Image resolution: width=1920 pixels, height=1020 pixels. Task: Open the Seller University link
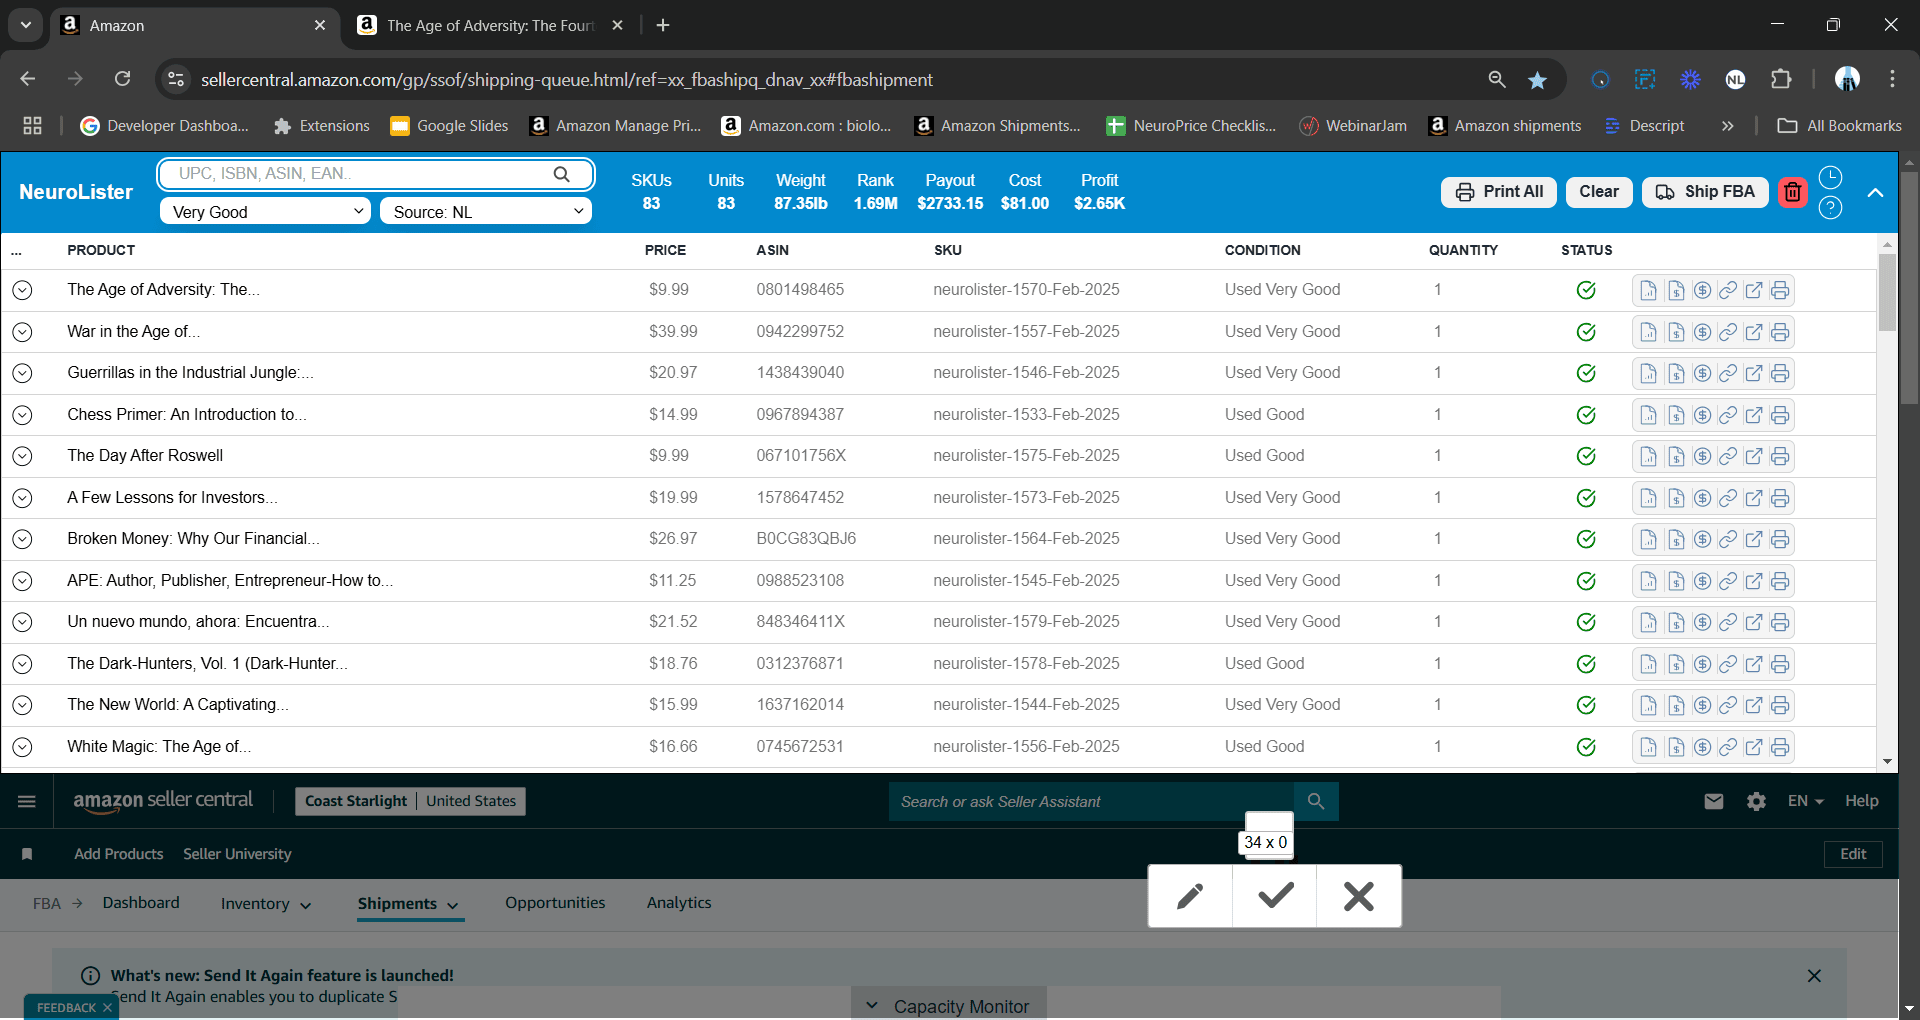click(237, 854)
